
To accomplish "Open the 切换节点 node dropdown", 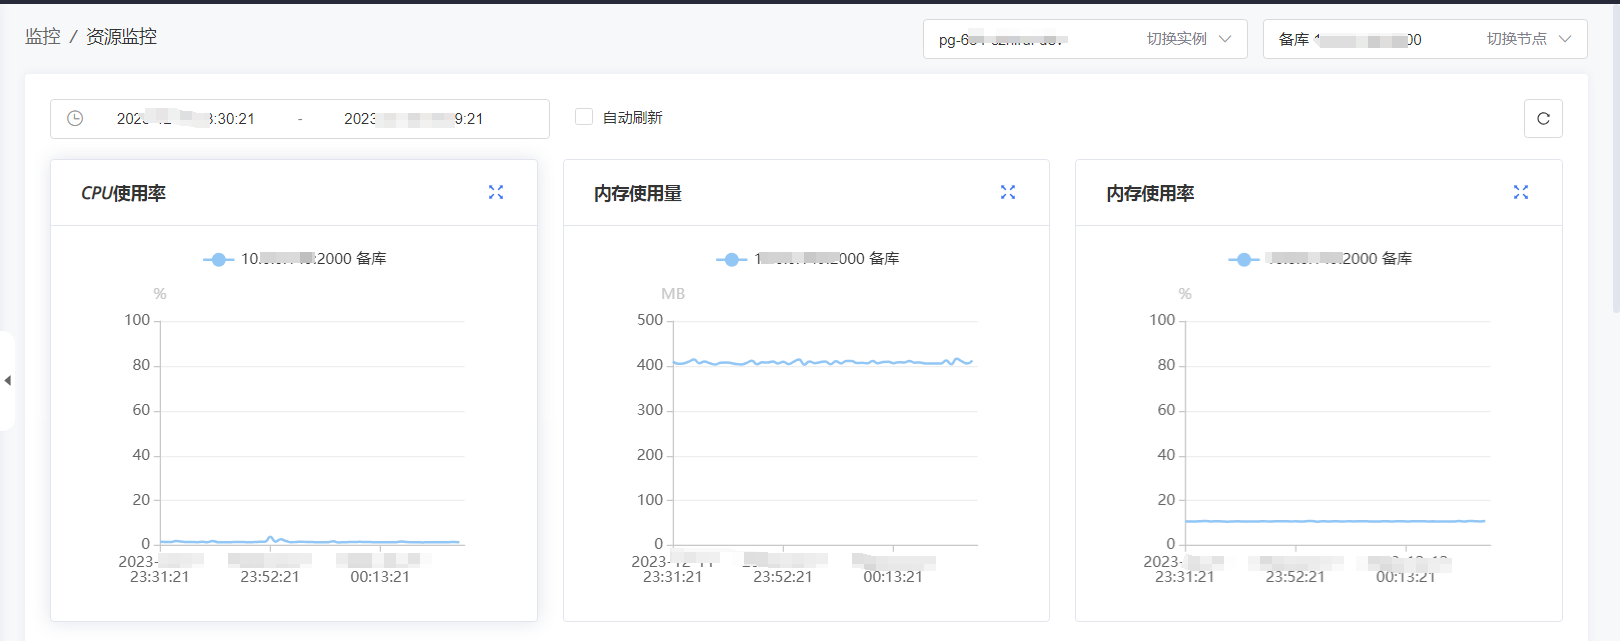I will 1424,39.
